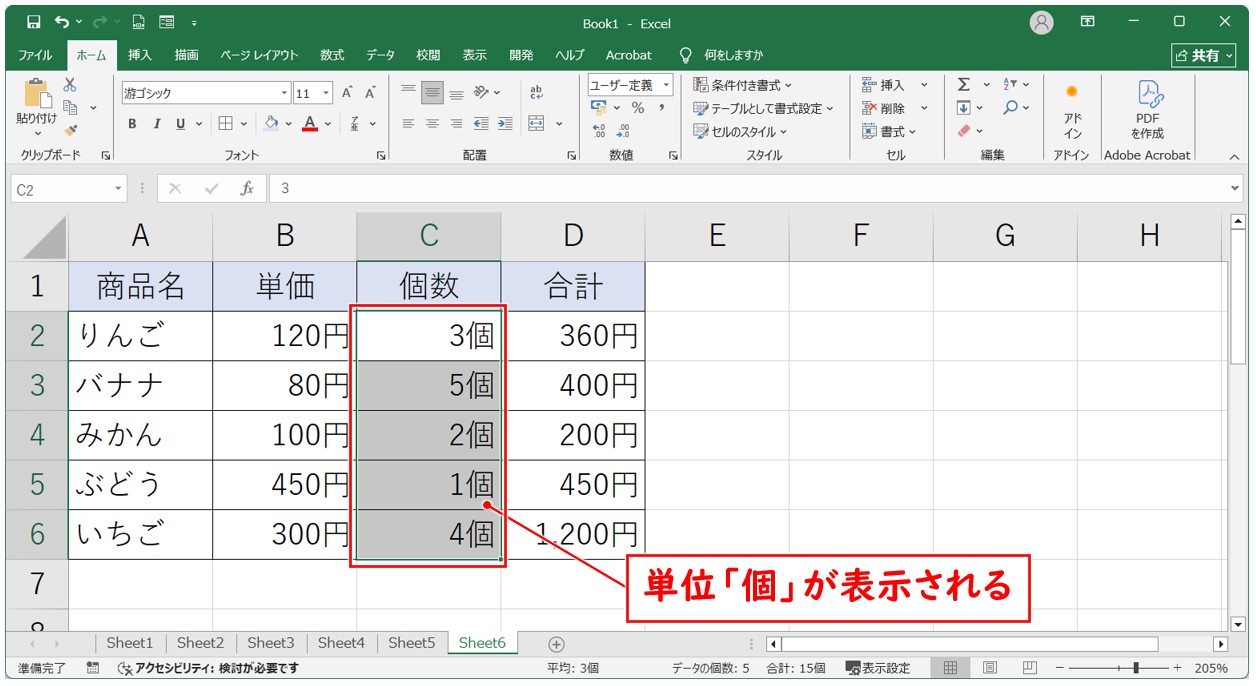This screenshot has height=686, width=1256.
Task: Expand the 条件付き書式 dropdown
Action: pyautogui.click(x=743, y=85)
